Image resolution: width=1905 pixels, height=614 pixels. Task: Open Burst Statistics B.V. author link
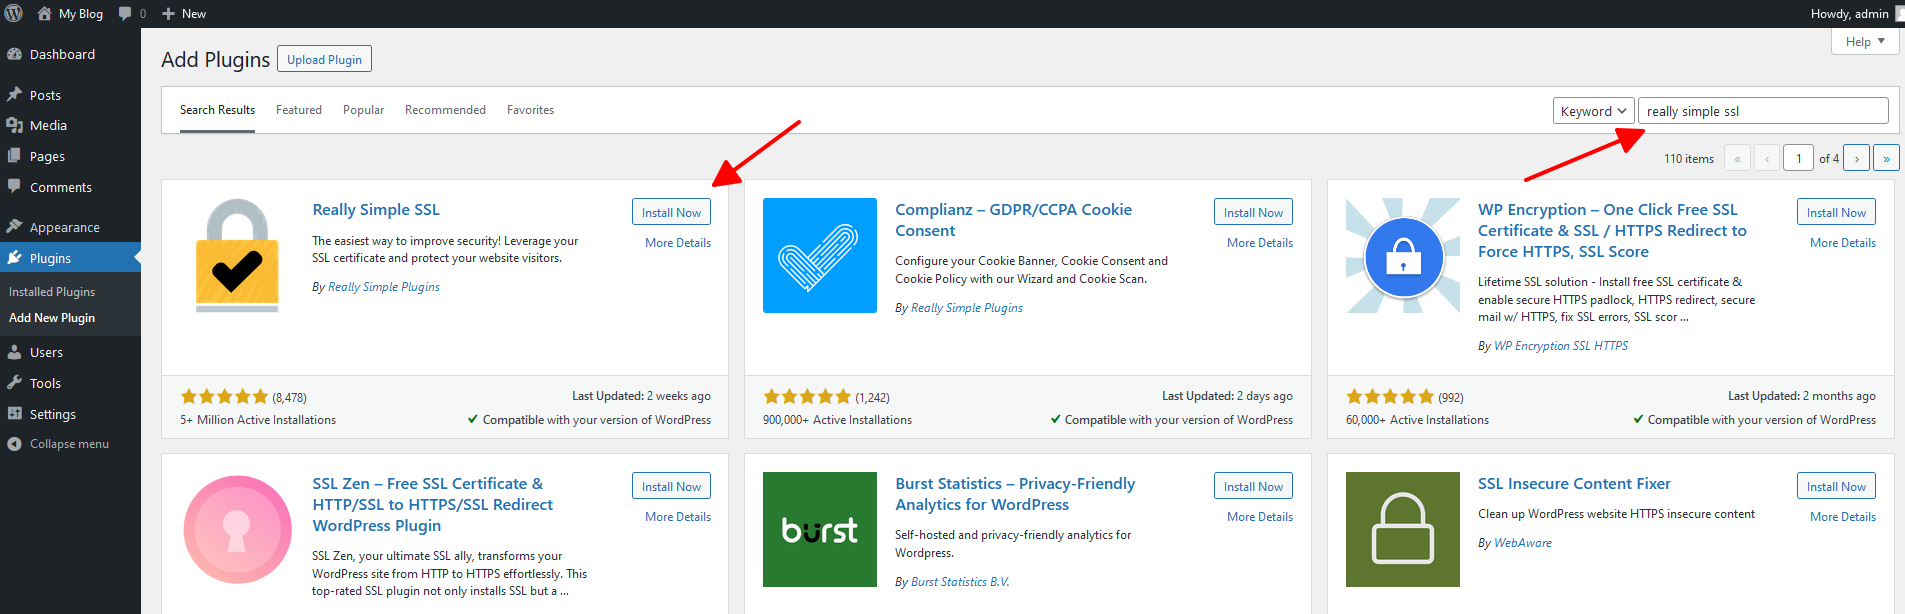(960, 582)
